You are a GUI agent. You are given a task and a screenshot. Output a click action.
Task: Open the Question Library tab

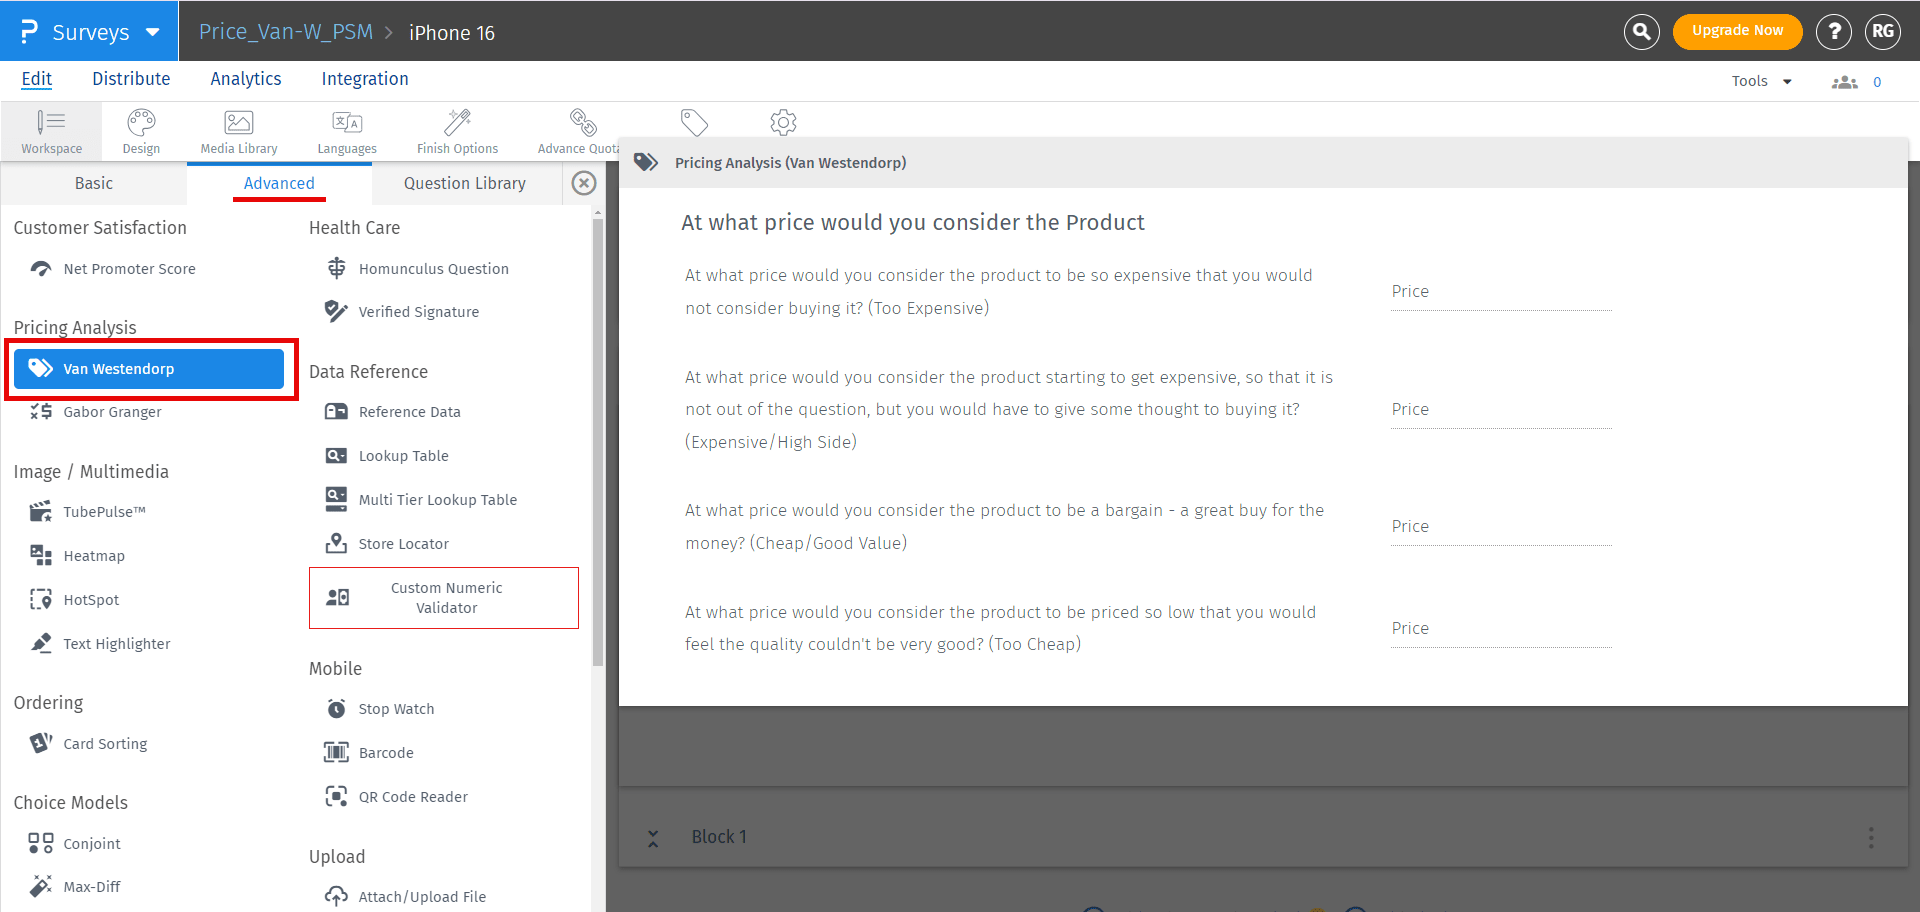pos(464,183)
